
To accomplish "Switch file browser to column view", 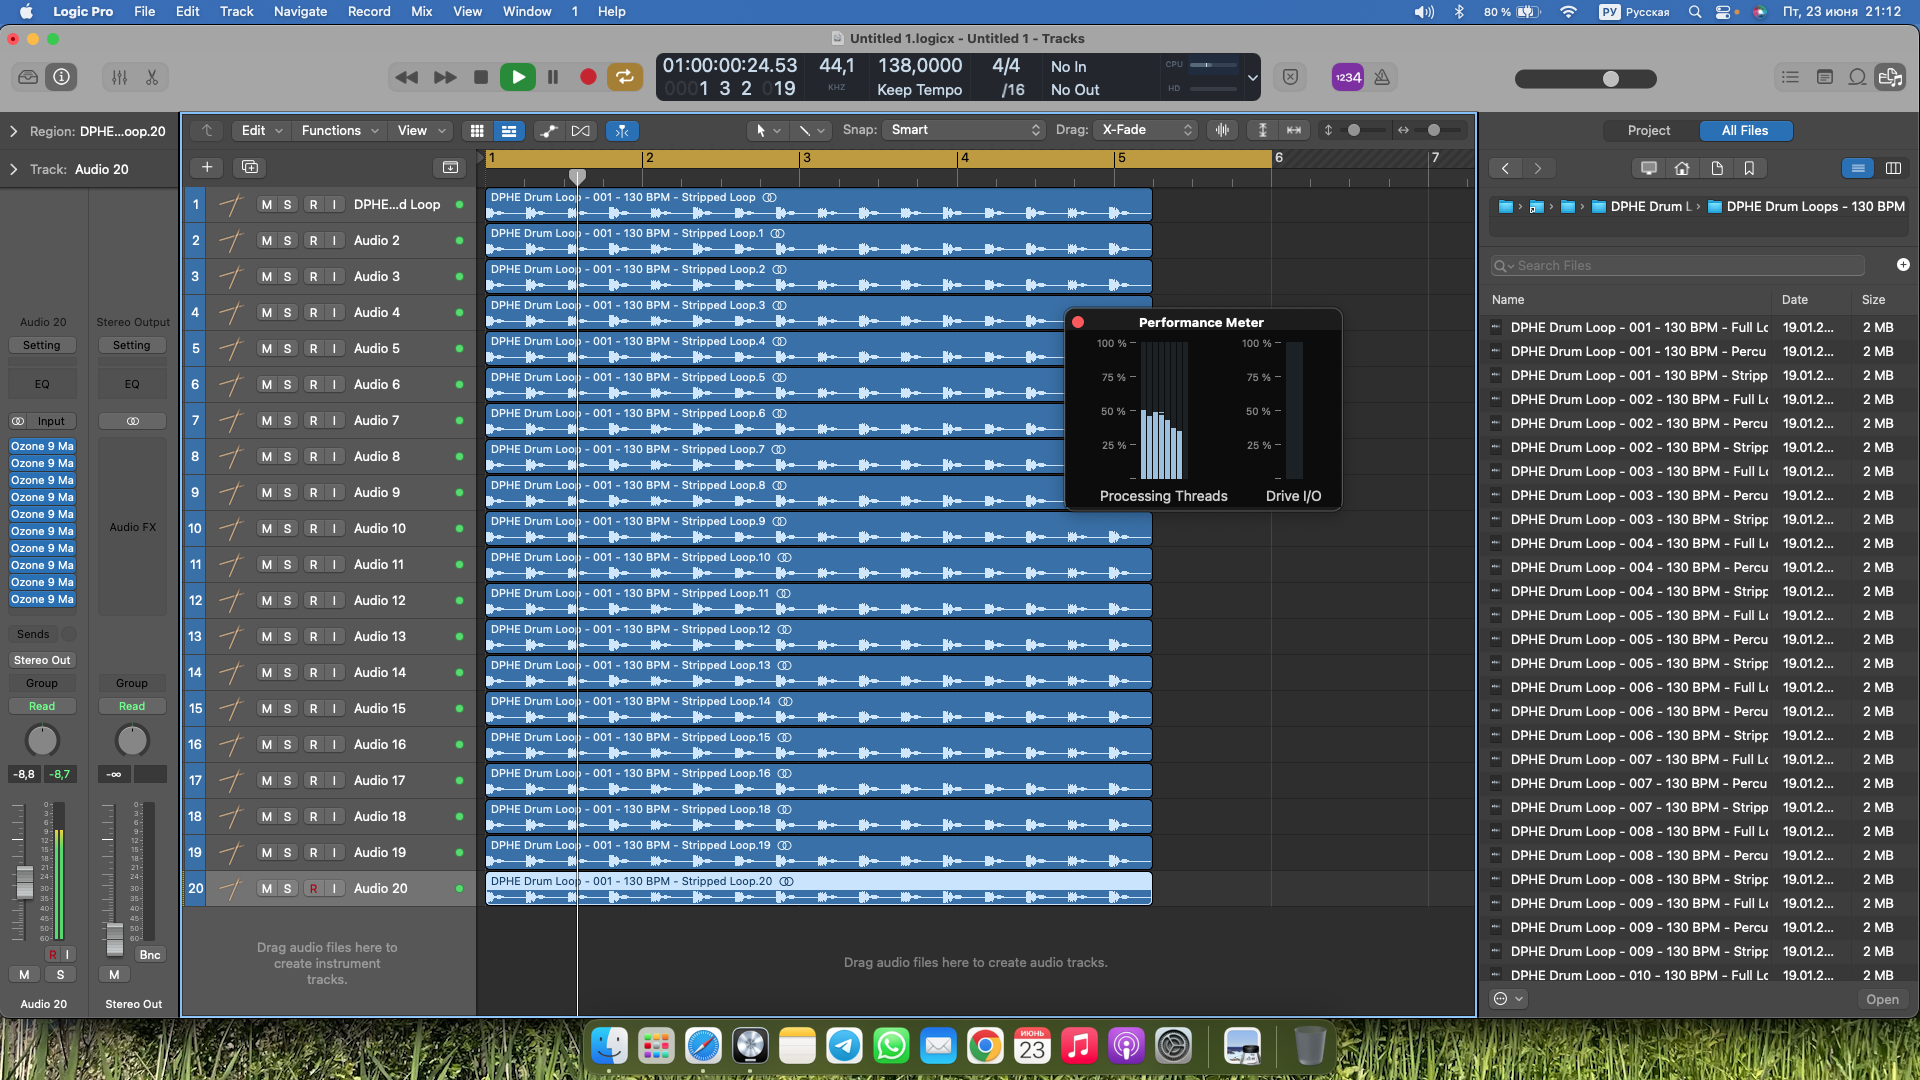I will click(1893, 168).
